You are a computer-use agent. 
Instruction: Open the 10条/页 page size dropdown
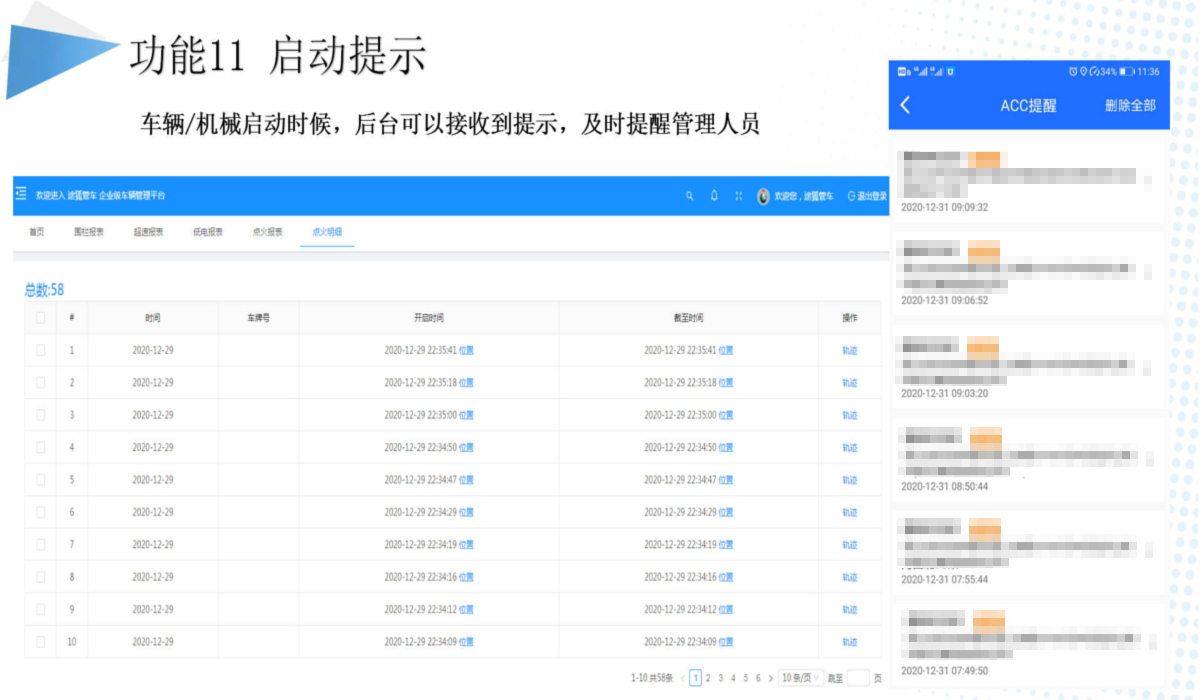coord(801,678)
